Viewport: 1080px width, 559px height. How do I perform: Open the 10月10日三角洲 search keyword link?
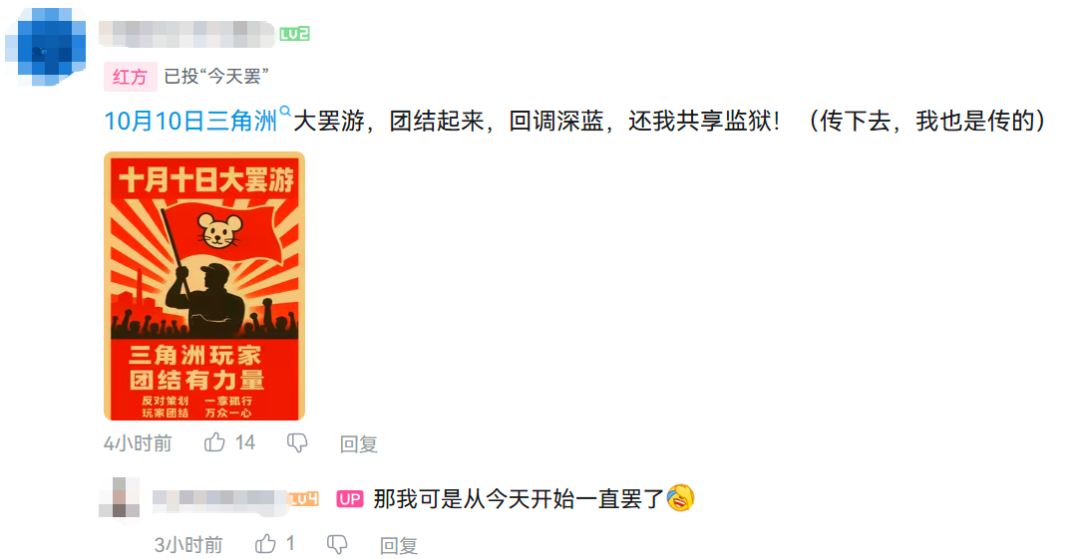[x=190, y=121]
